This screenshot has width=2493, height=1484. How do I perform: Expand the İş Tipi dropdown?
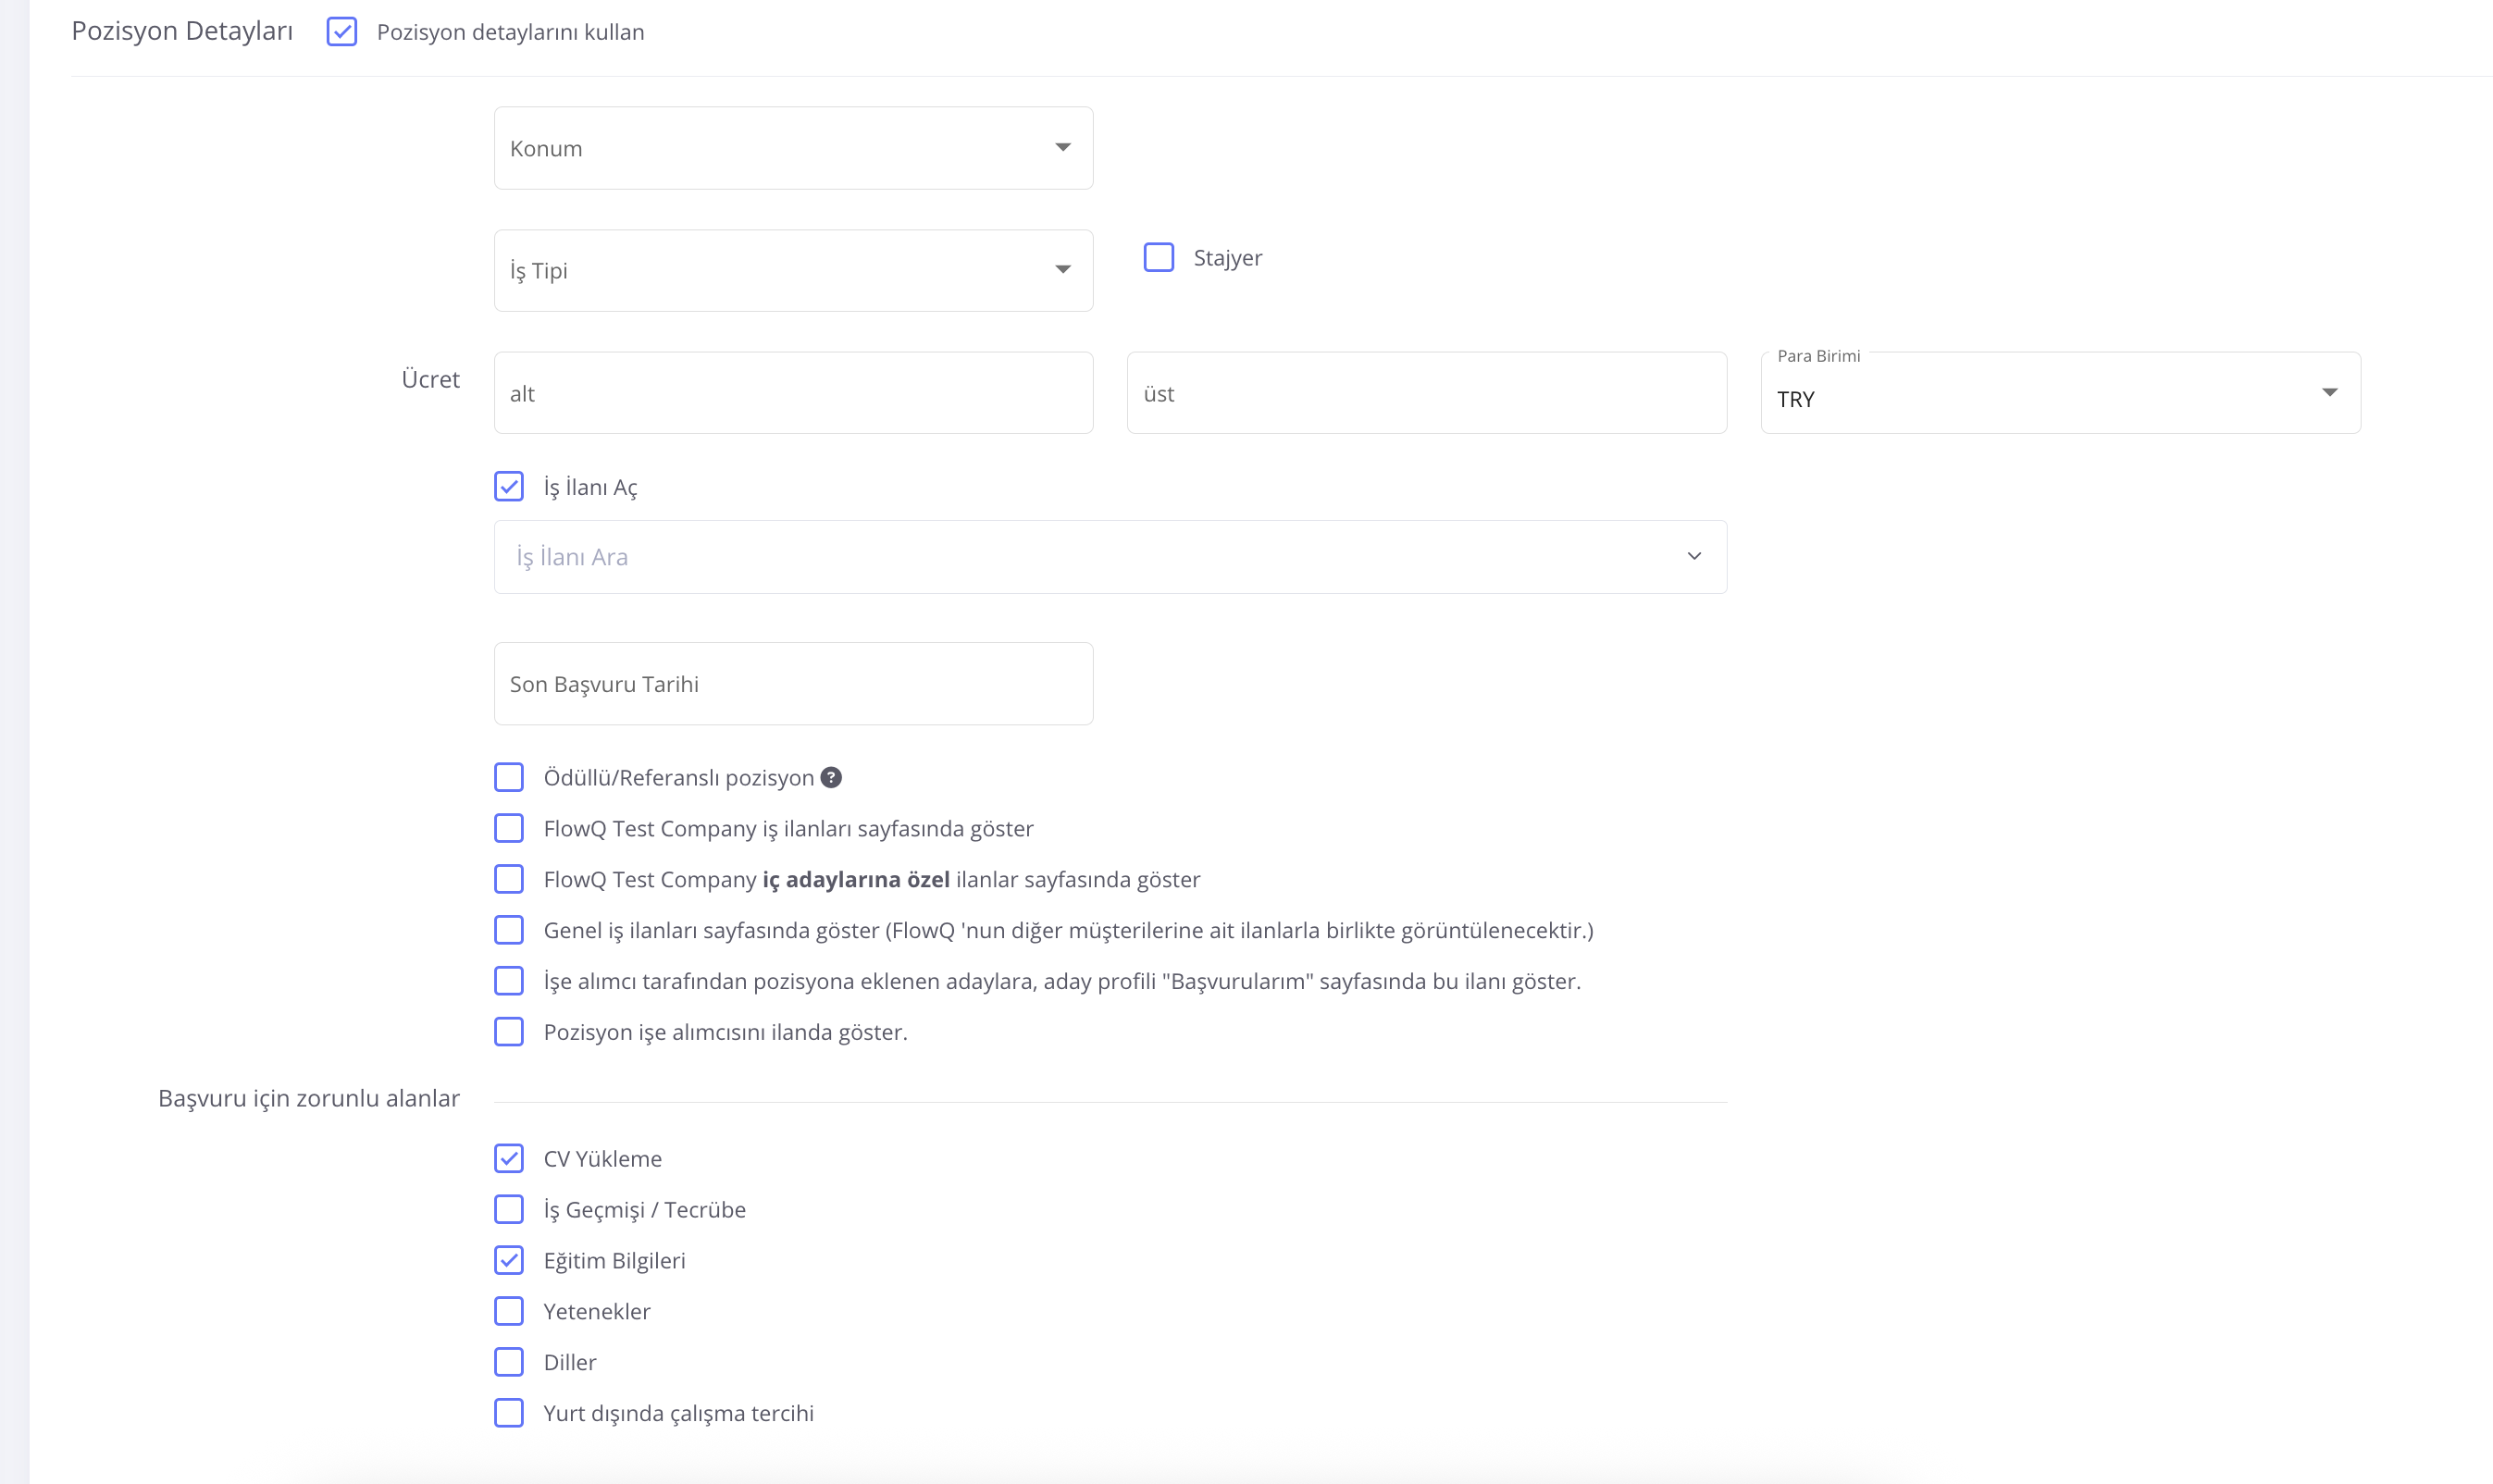click(792, 270)
